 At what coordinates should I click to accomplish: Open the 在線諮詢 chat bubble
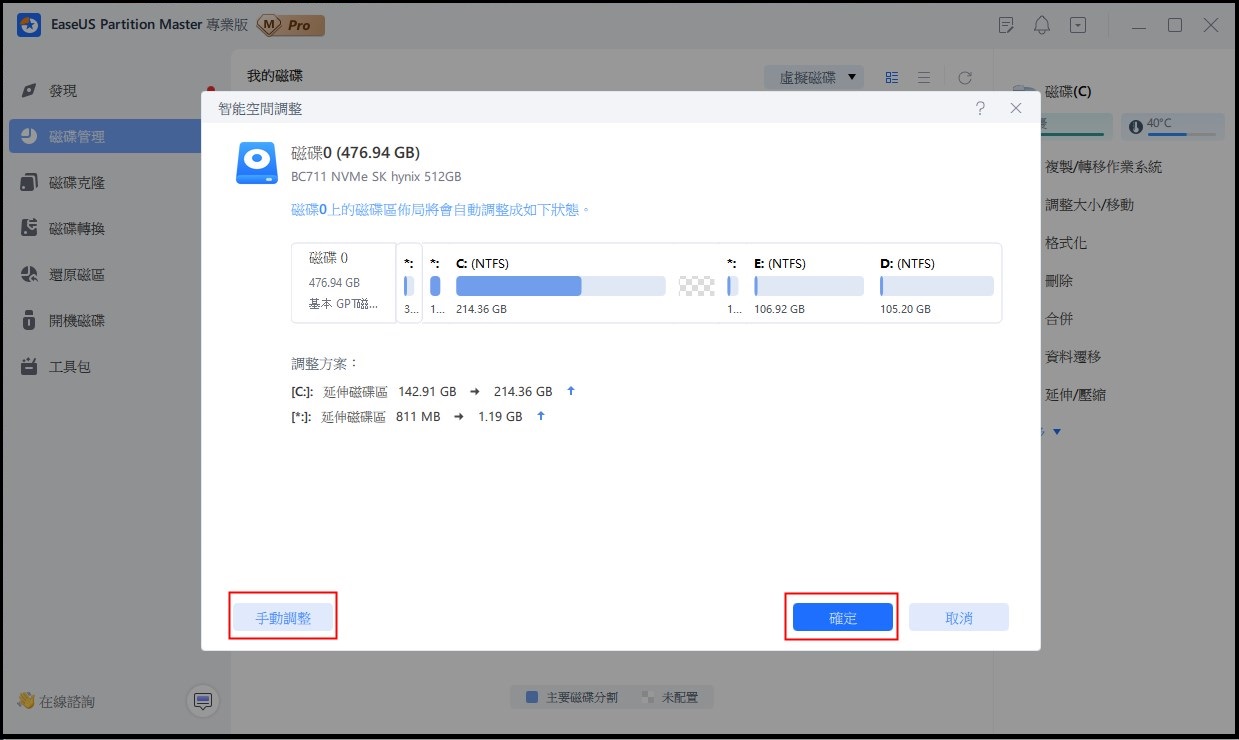(x=202, y=701)
